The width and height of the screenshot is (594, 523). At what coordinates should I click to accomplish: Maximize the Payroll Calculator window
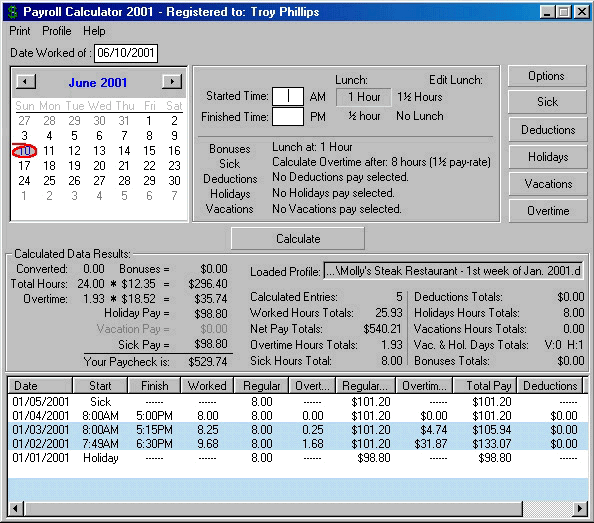coord(563,12)
